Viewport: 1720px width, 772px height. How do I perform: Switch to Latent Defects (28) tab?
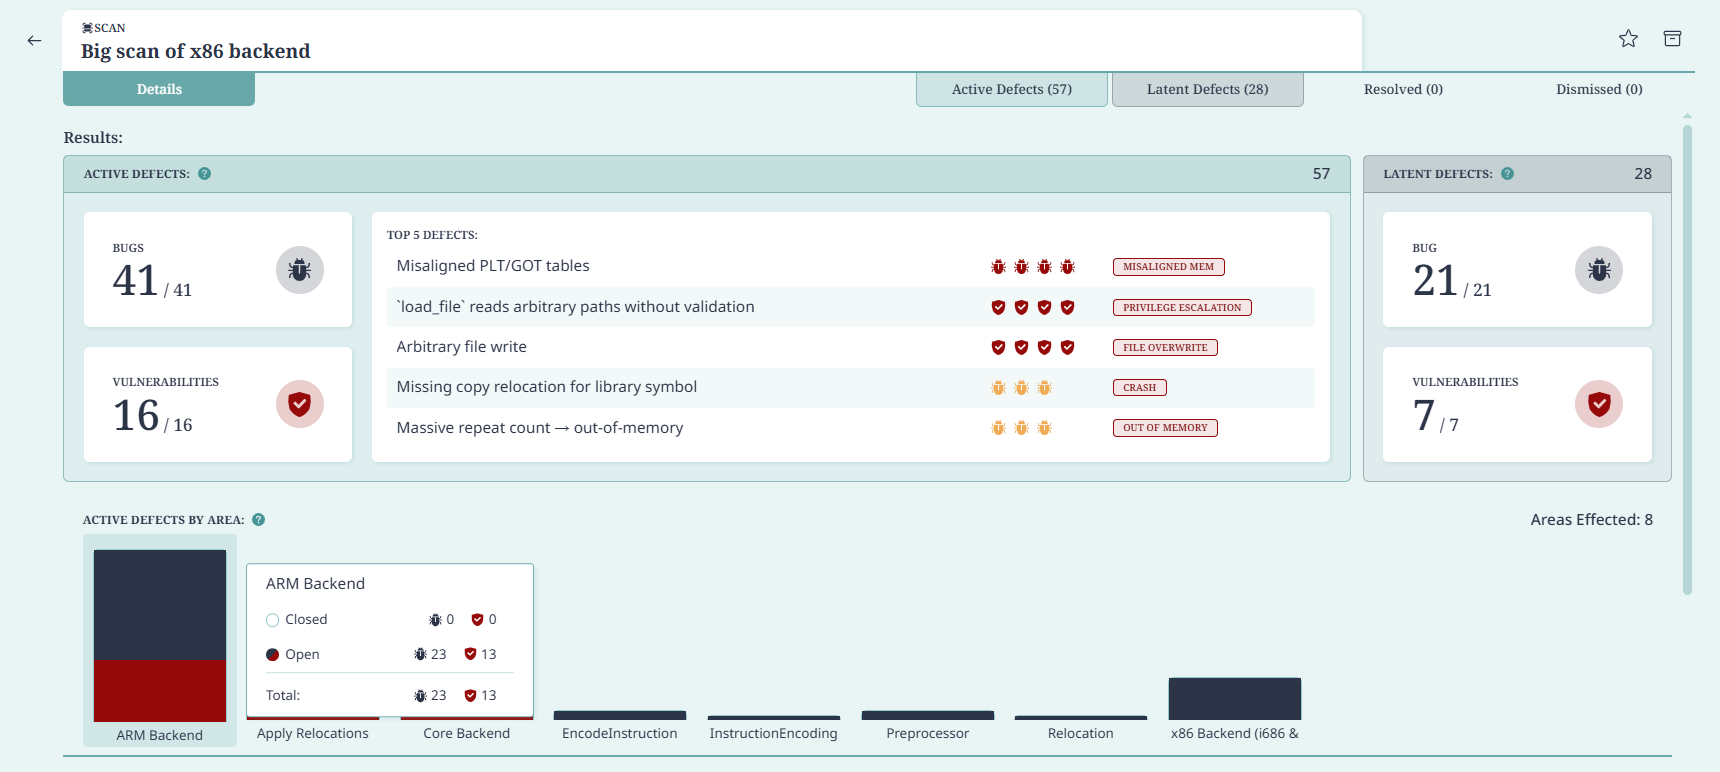coord(1208,89)
